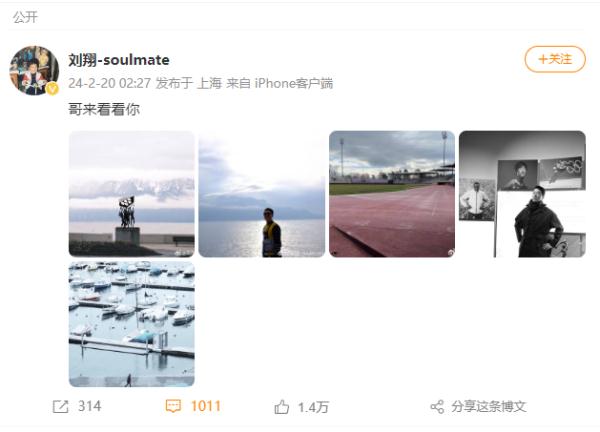Screen dimensions: 600x432
Task: Open the 刘翔-soulmate profile avatar
Action: (x=34, y=70)
